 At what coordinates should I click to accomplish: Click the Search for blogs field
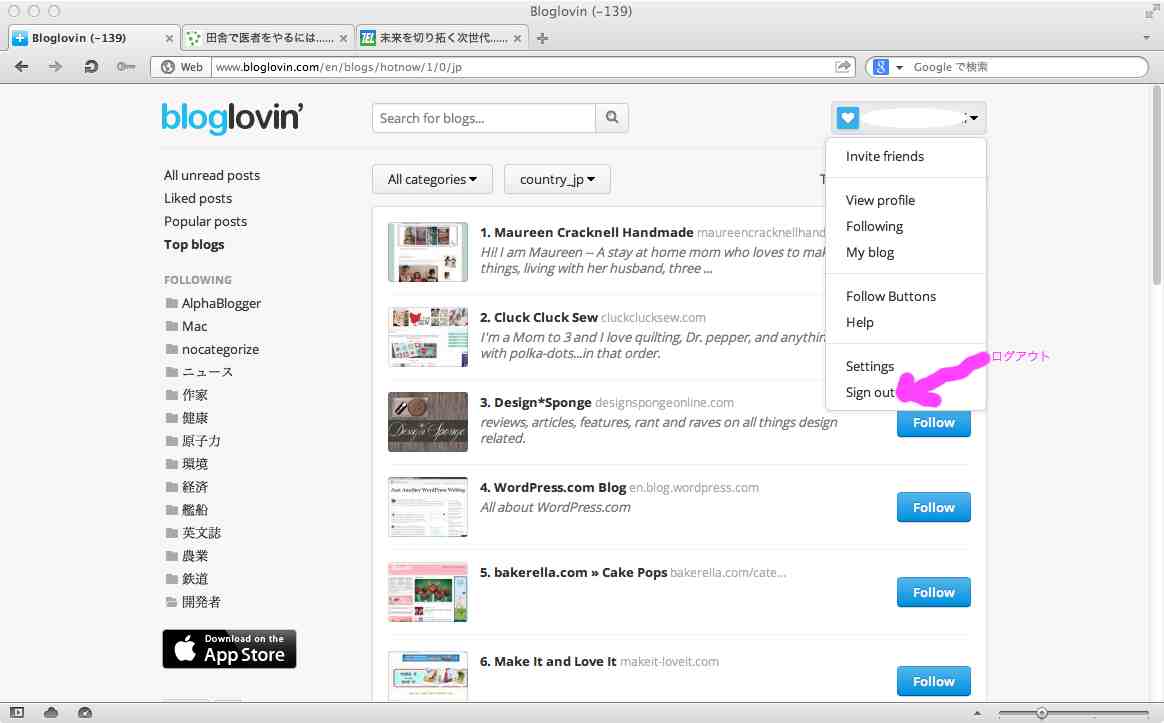coord(484,118)
